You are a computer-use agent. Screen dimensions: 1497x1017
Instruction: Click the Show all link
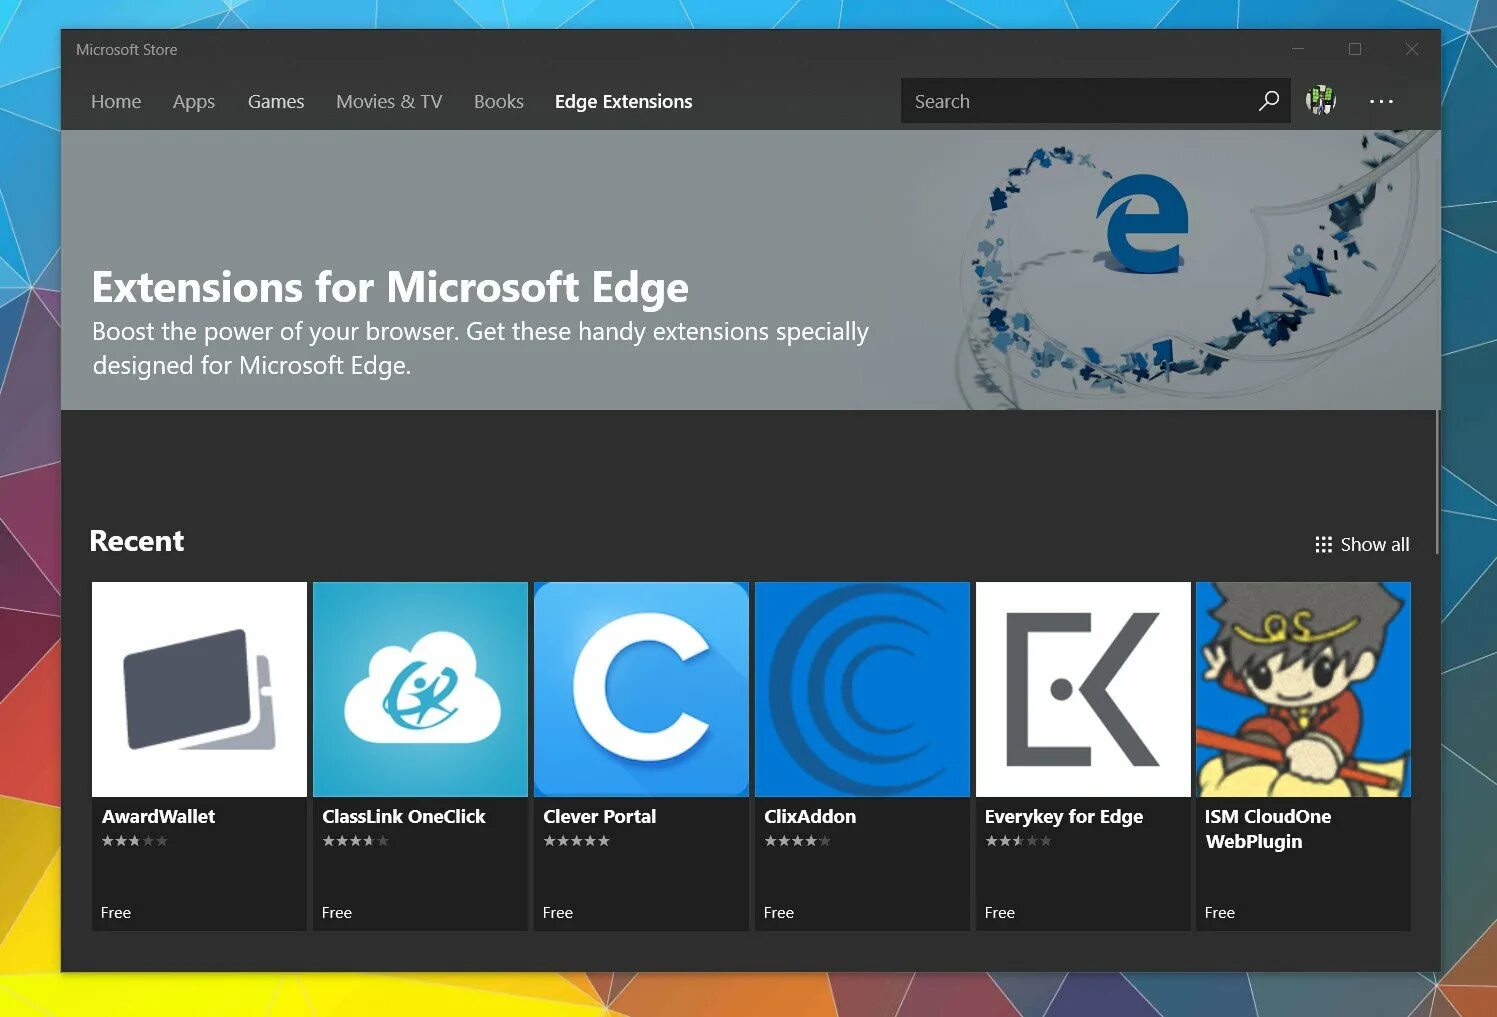[x=1374, y=544]
